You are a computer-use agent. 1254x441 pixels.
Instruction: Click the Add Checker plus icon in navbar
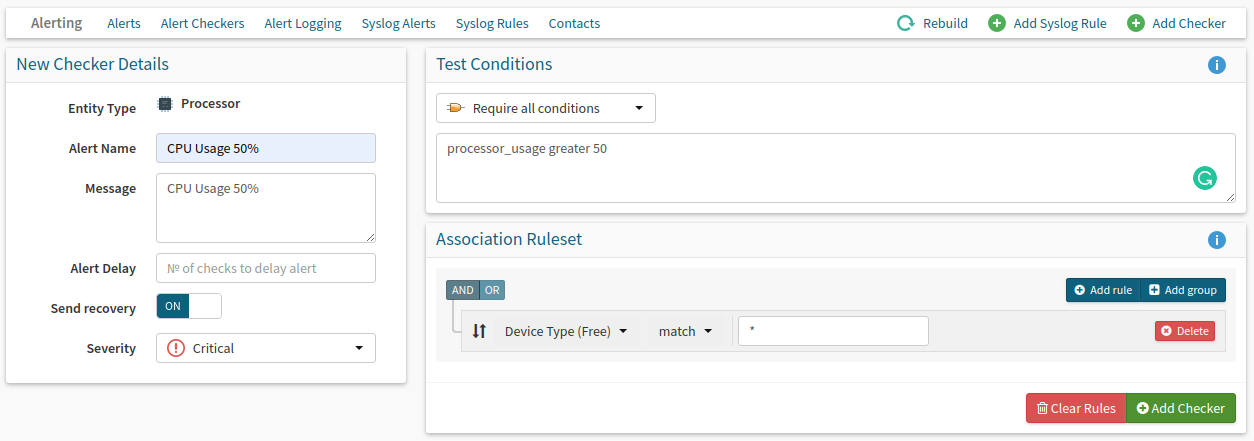click(x=1136, y=23)
